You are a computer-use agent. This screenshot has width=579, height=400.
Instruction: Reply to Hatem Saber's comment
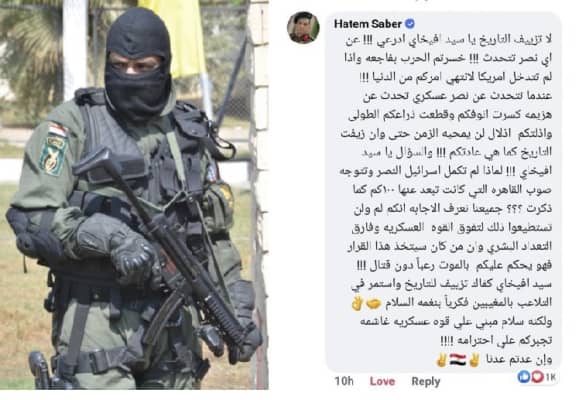tap(426, 381)
